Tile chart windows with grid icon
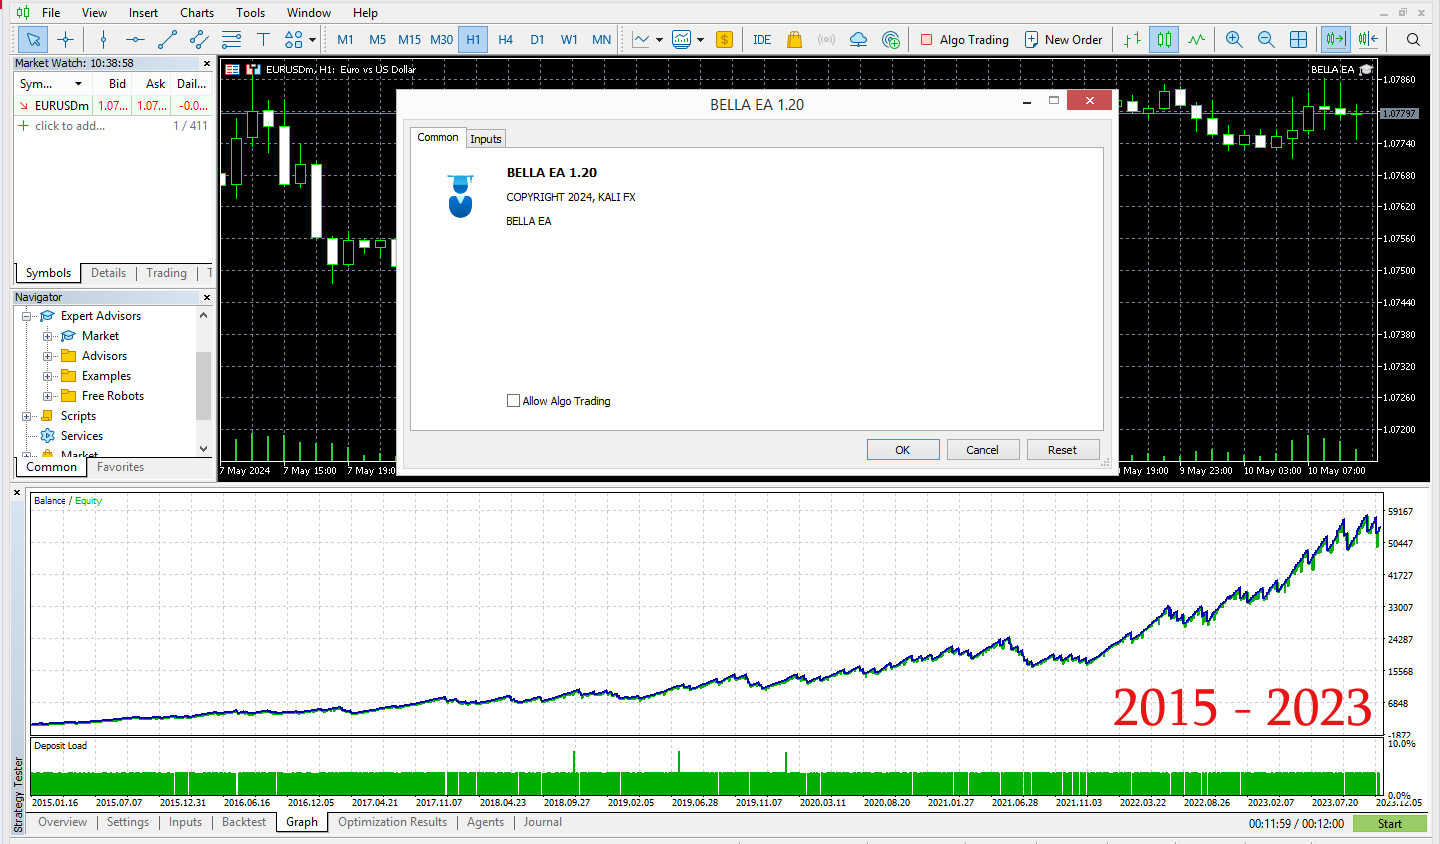 [x=1298, y=40]
